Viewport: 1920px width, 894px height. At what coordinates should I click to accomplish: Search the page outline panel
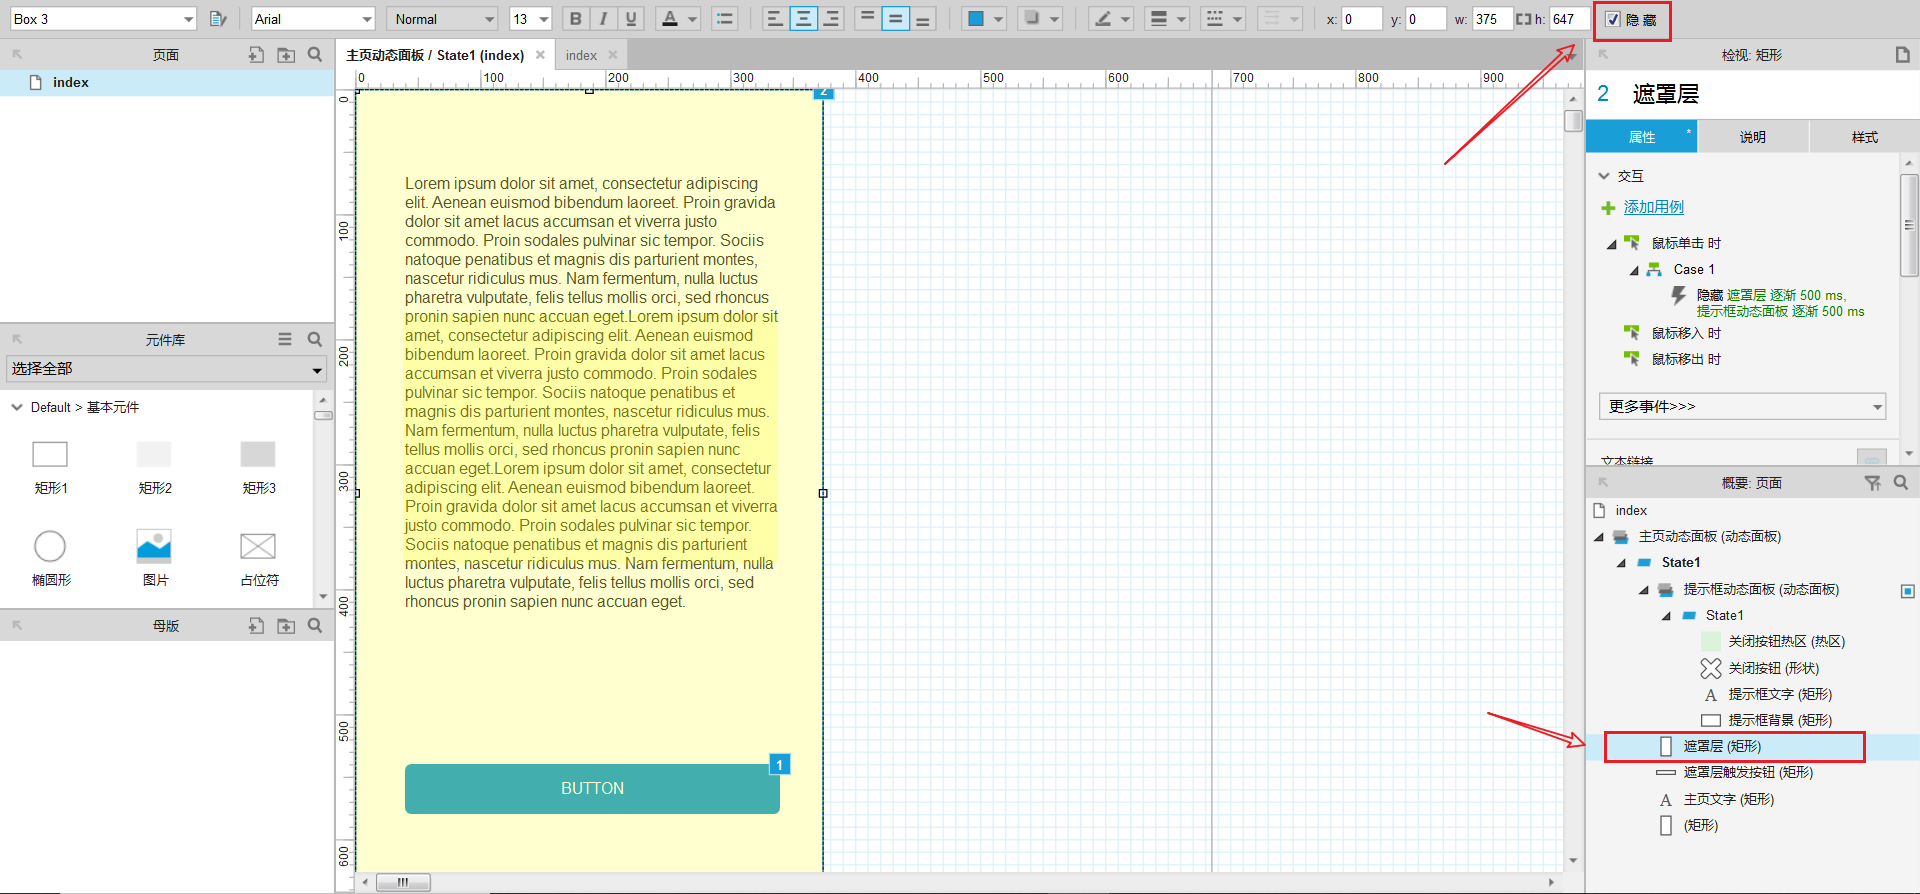[1901, 483]
